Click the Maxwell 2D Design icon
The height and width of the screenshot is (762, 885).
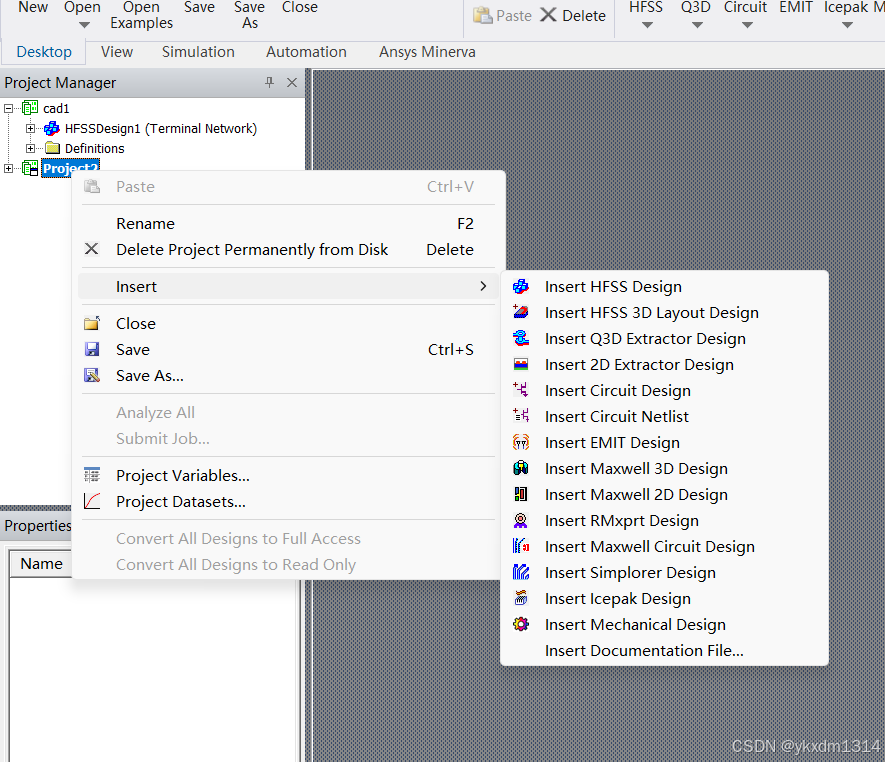click(x=520, y=494)
